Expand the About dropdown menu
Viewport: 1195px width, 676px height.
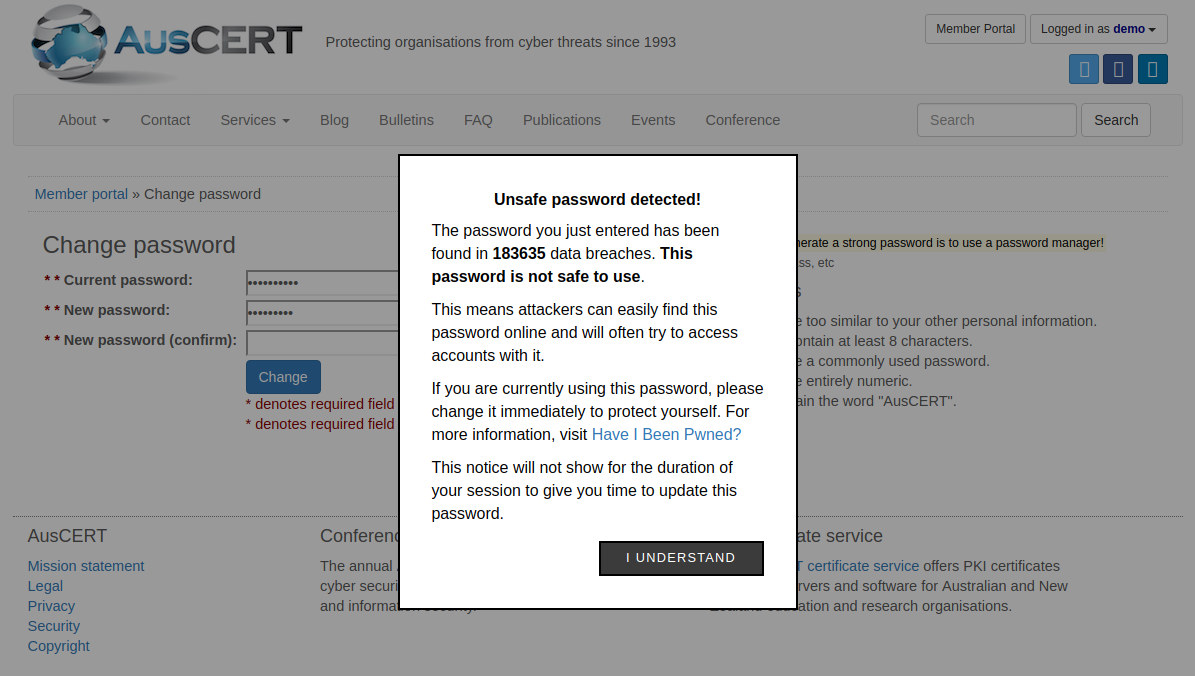pos(83,119)
